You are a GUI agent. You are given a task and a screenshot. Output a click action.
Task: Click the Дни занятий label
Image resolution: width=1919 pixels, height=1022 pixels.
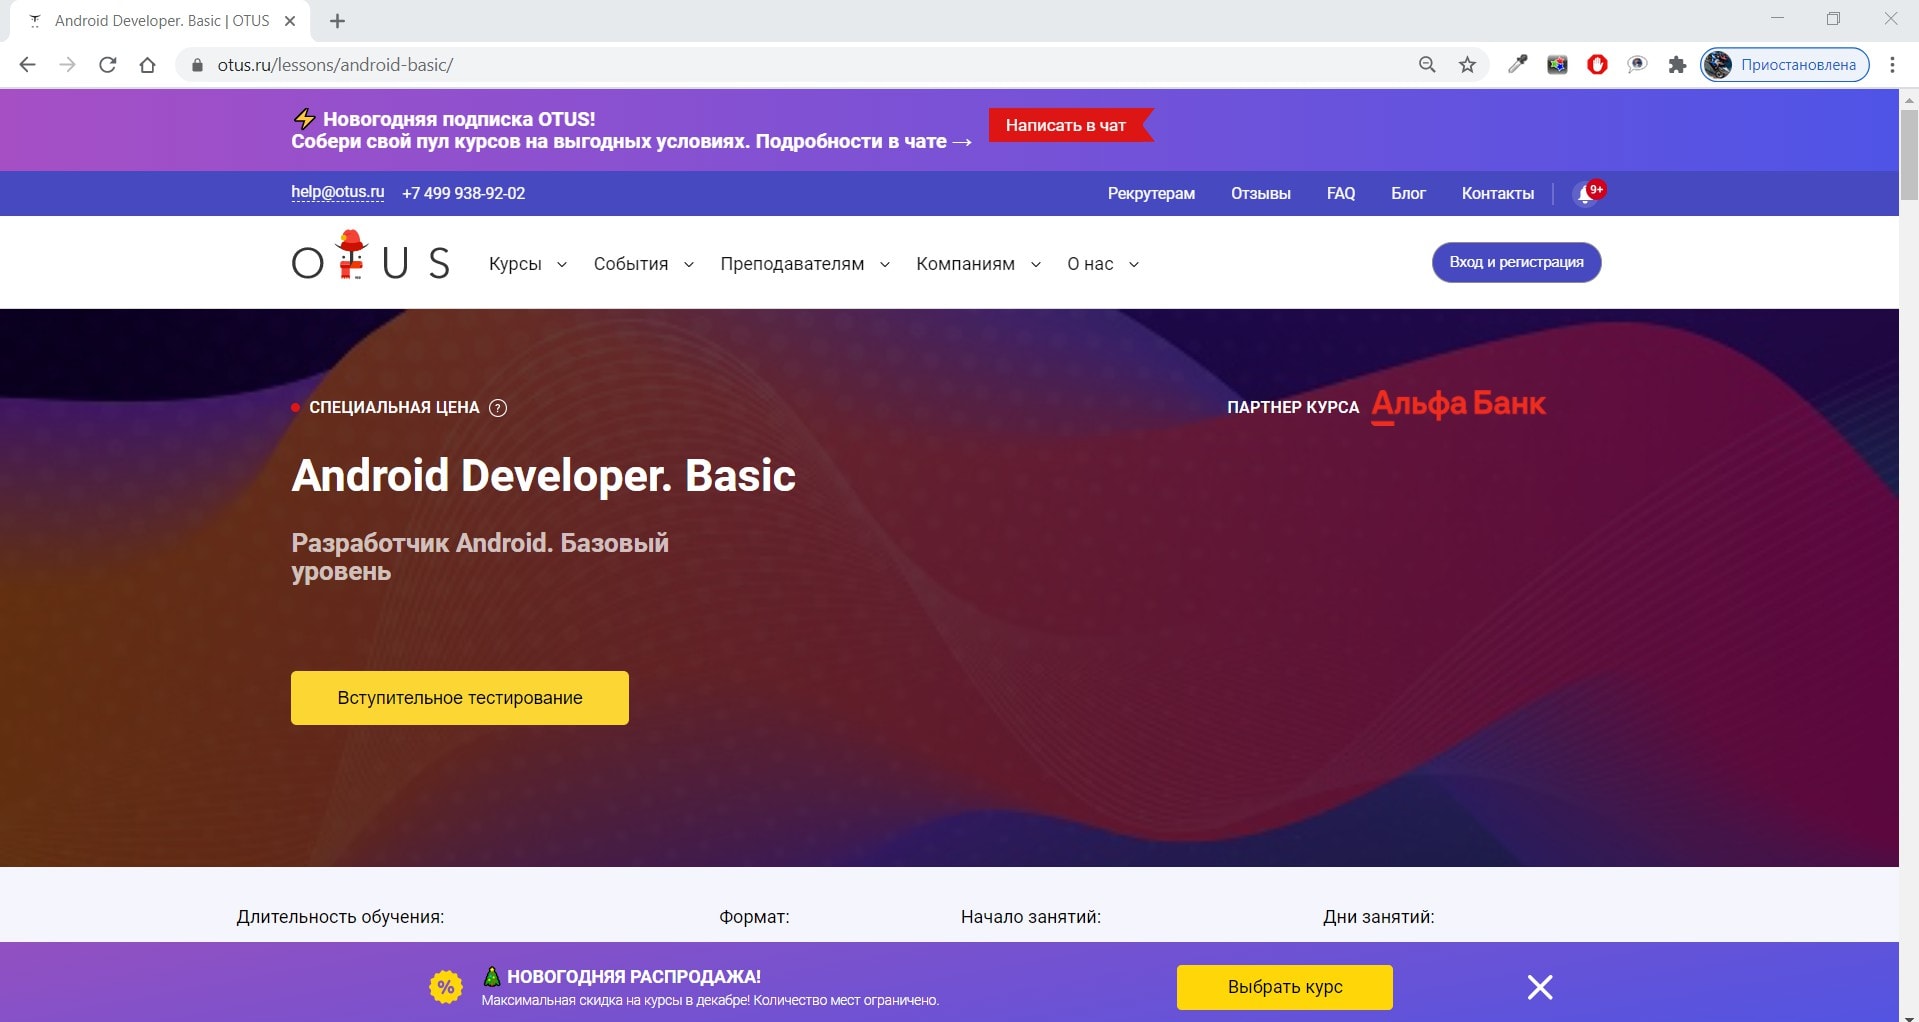tap(1379, 917)
